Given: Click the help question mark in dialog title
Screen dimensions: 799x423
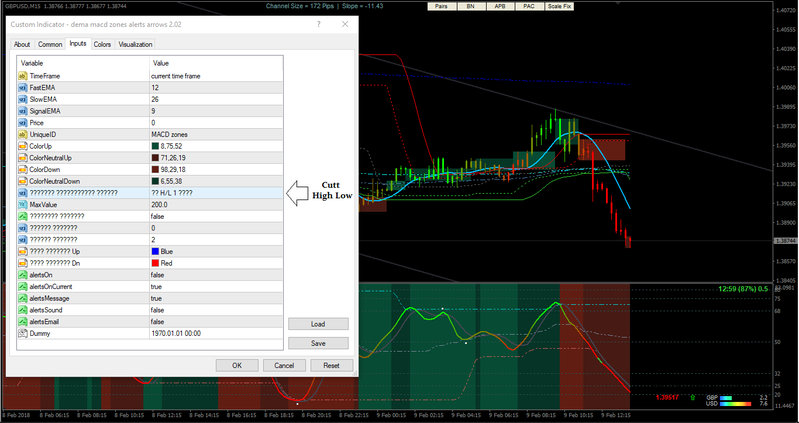Looking at the screenshot, I should [x=318, y=24].
